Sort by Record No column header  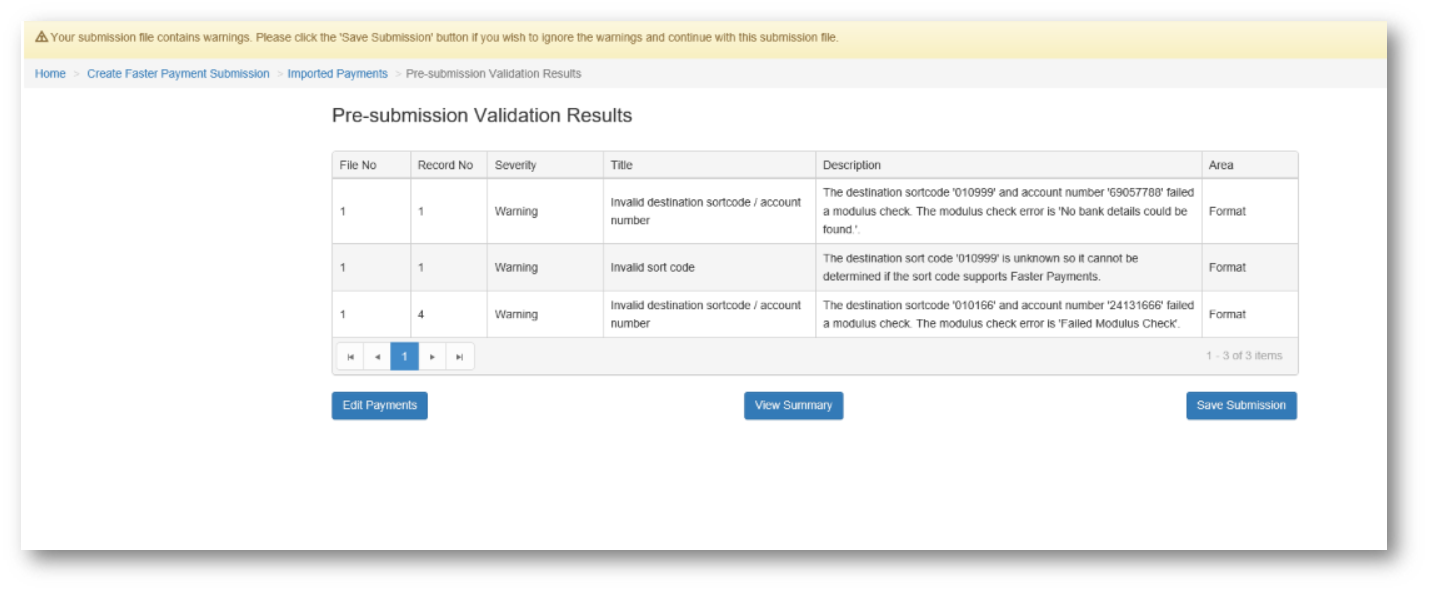[445, 165]
